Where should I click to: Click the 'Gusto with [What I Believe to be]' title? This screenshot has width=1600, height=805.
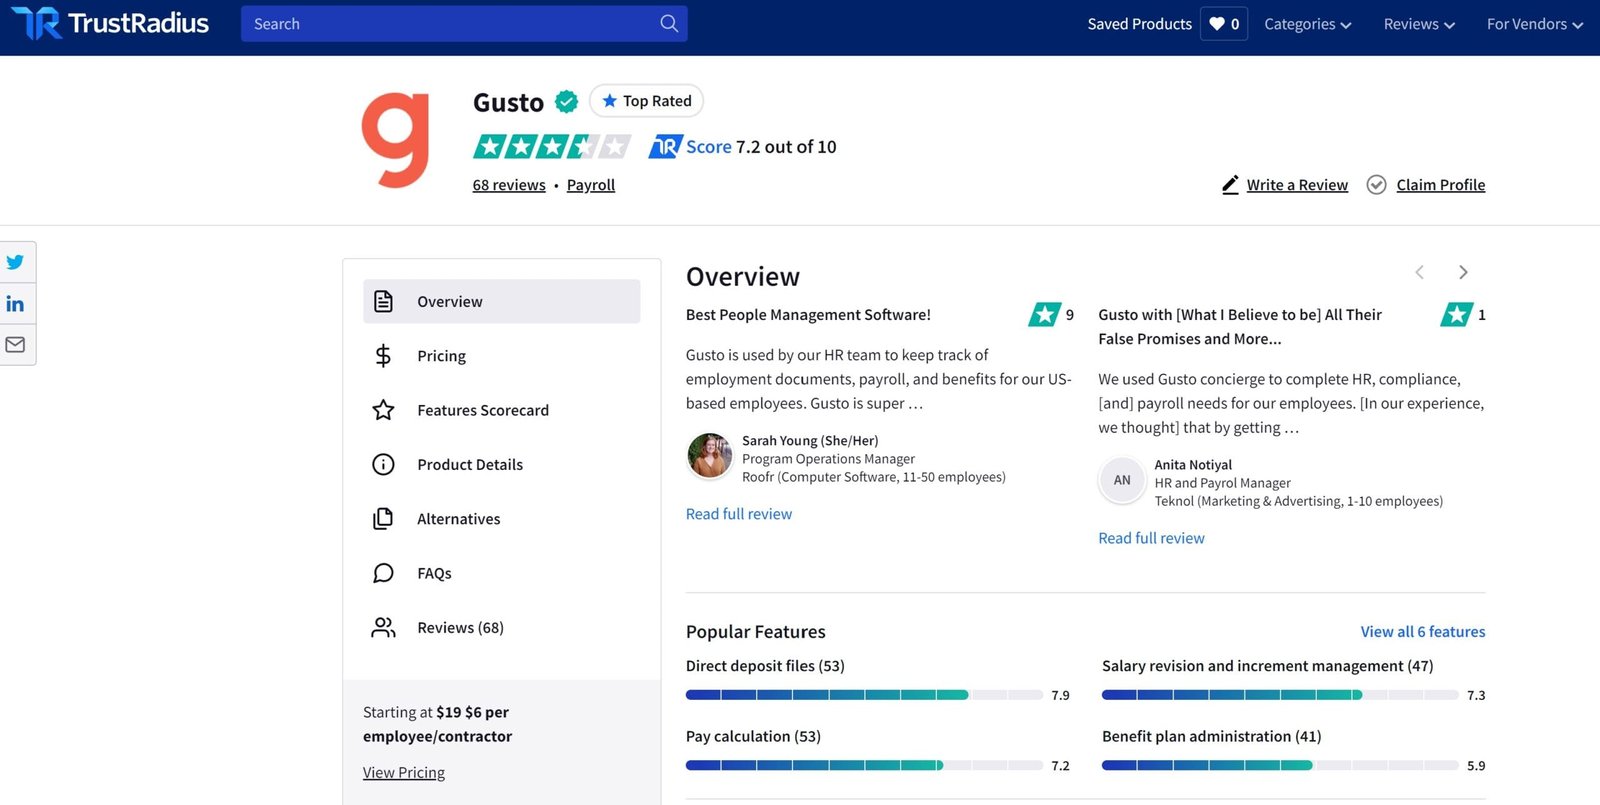[x=1240, y=327]
